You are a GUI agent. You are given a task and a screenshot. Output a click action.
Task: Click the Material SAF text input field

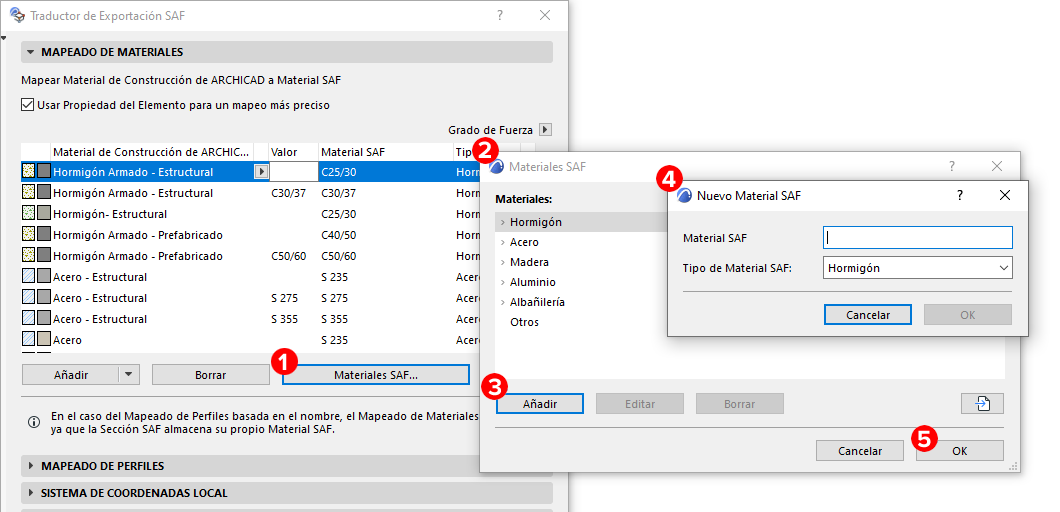pos(917,237)
